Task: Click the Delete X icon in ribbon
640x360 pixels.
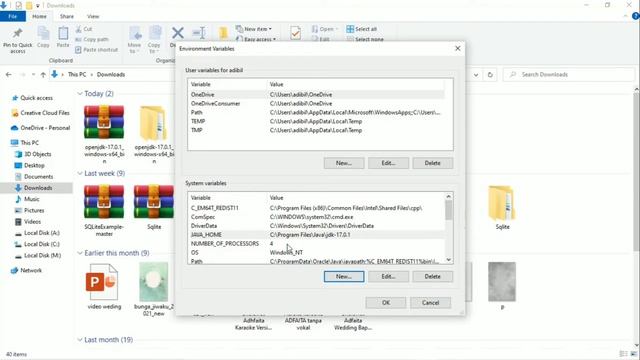Action: (x=178, y=33)
